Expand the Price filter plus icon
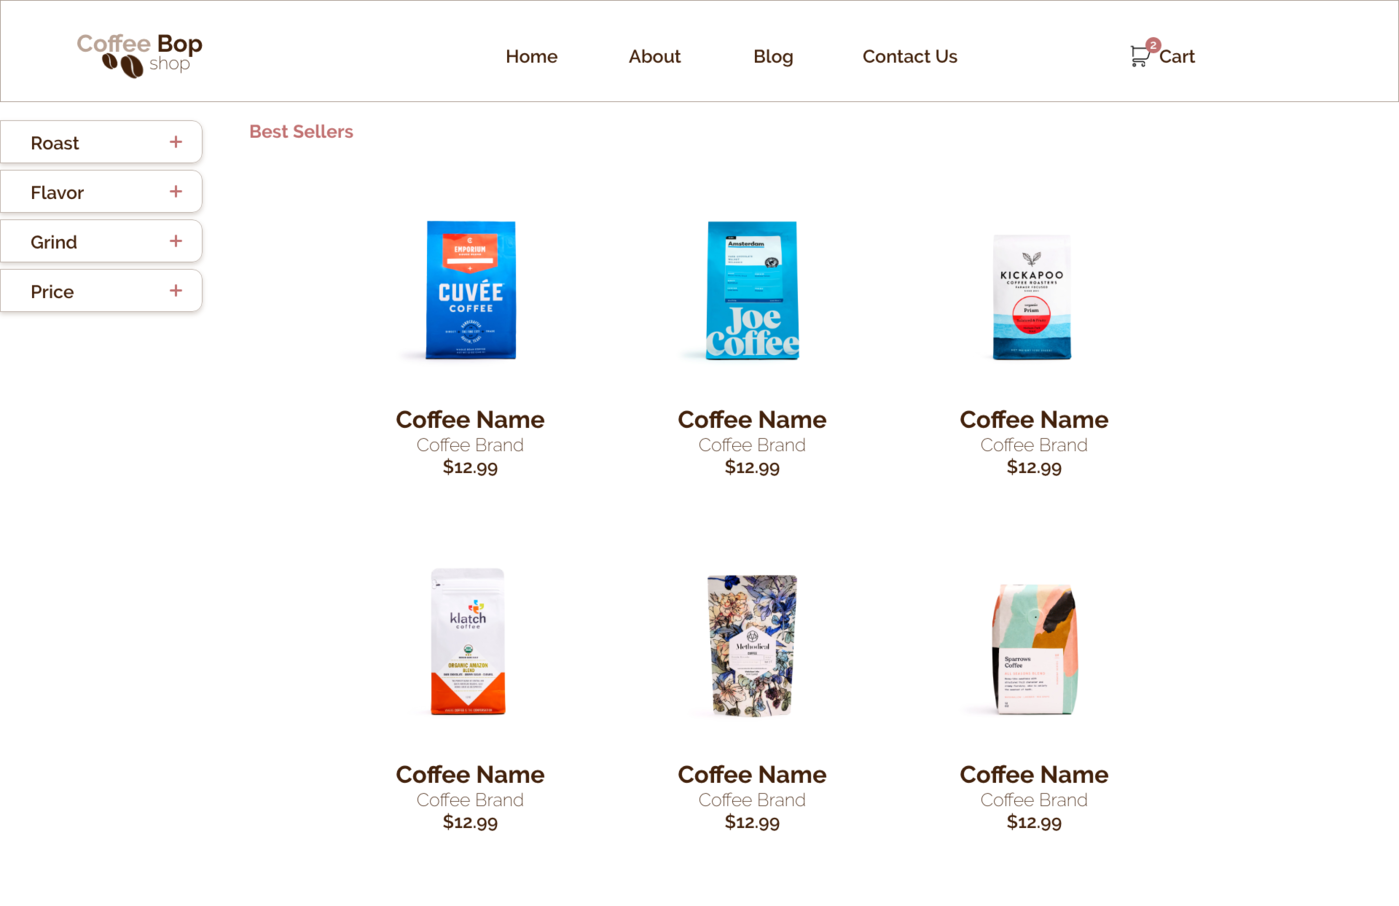Viewport: 1399px width, 906px height. tap(176, 290)
